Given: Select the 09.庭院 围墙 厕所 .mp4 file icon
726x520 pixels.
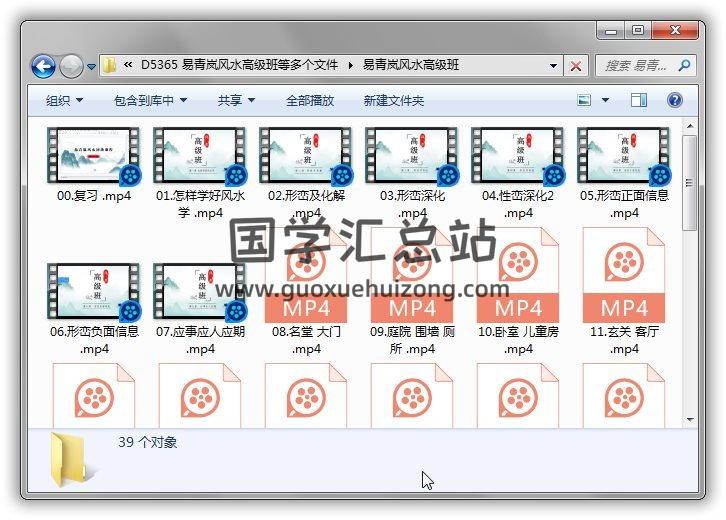Looking at the screenshot, I should tap(412, 275).
